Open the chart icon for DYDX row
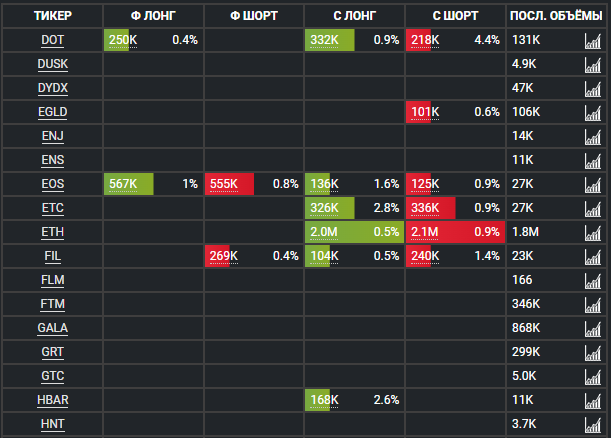Screen dimensions: 611x438 [x=592, y=88]
